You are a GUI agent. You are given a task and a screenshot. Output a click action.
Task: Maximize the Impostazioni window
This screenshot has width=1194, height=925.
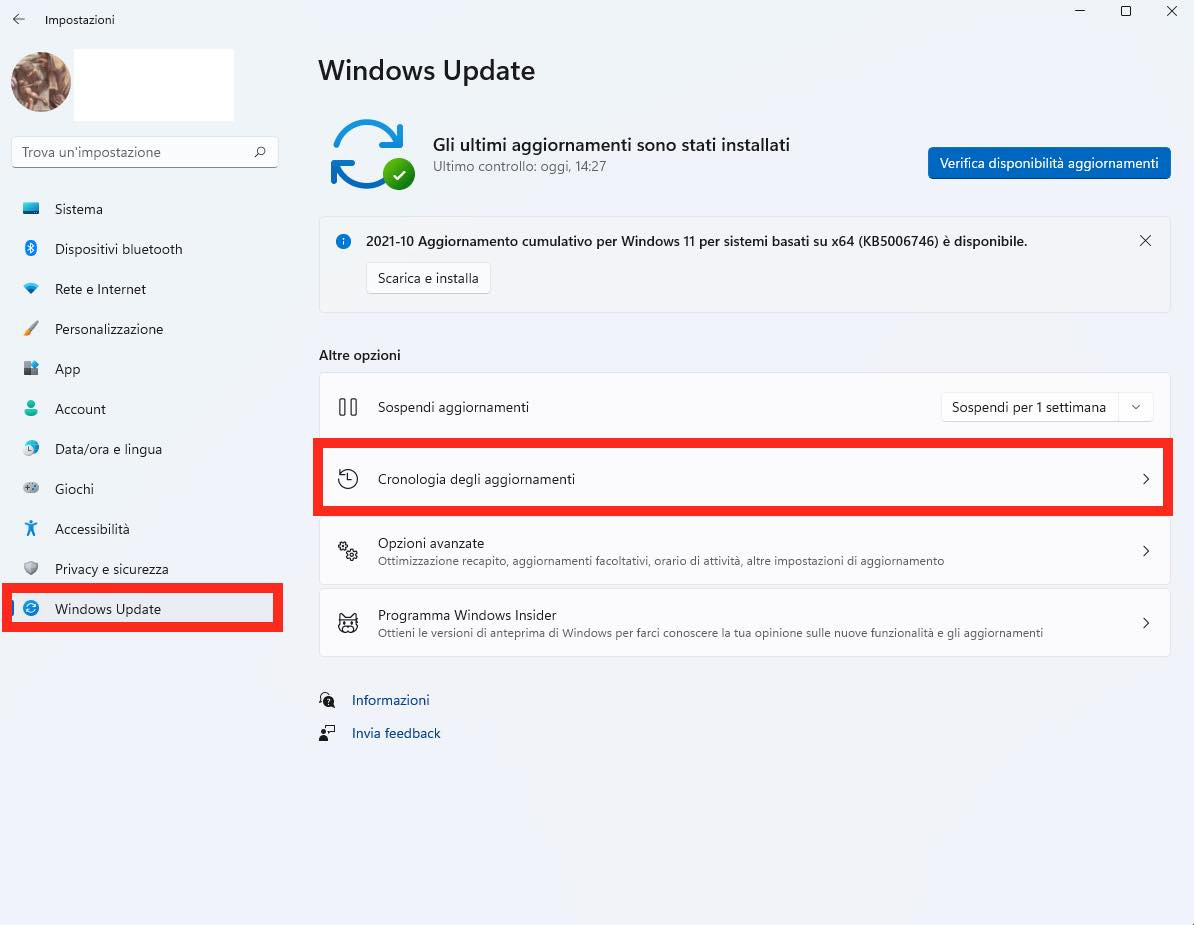point(1125,11)
